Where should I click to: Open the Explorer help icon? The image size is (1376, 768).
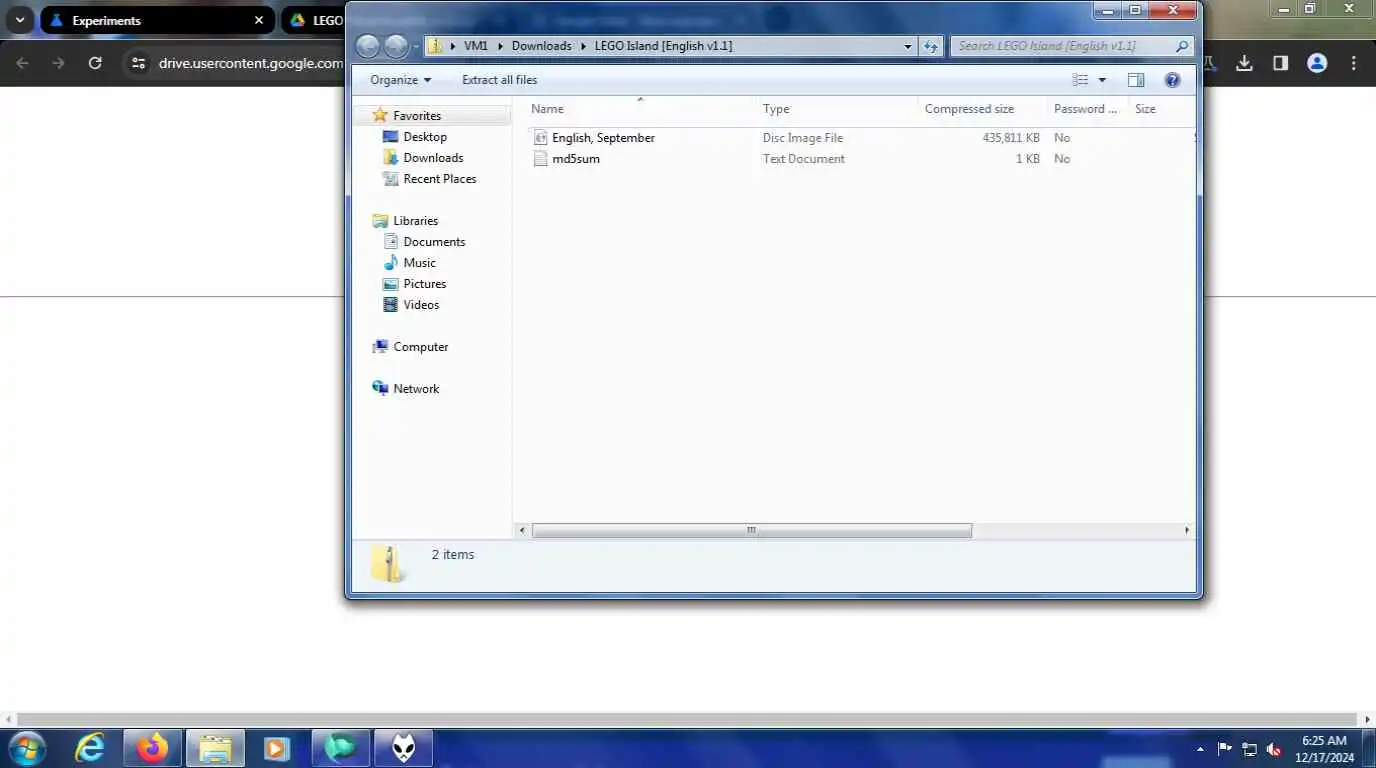1173,80
